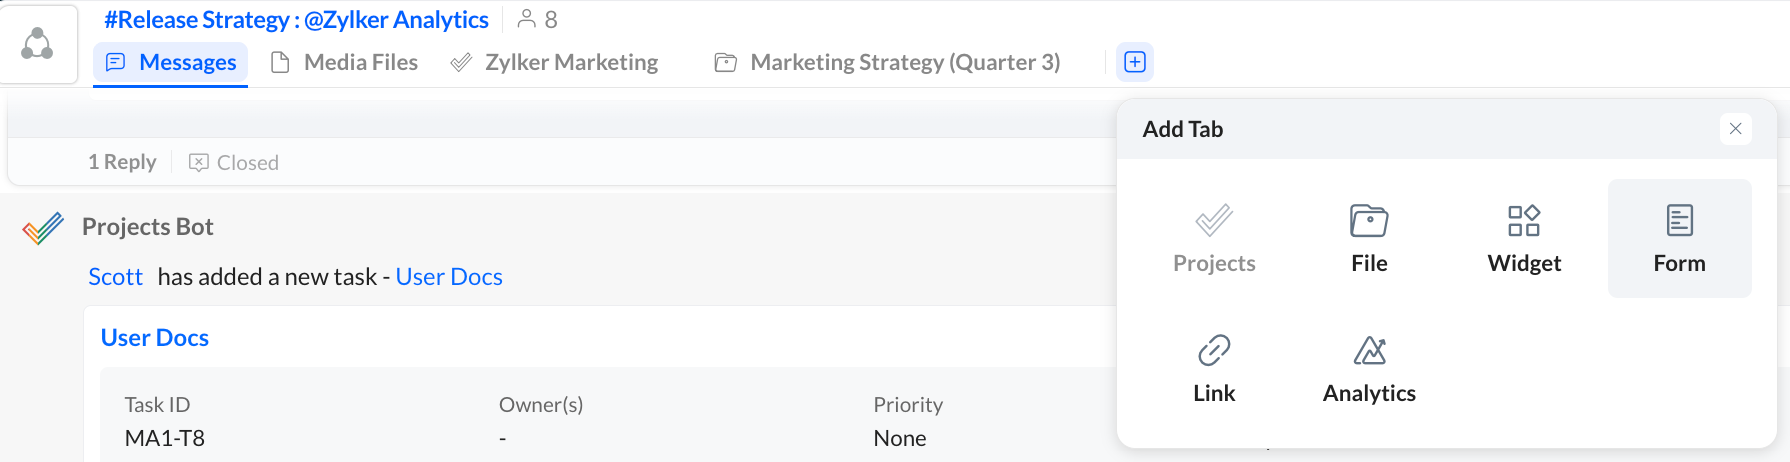The width and height of the screenshot is (1790, 462).
Task: Open the User Docs card title
Action: [x=155, y=338]
